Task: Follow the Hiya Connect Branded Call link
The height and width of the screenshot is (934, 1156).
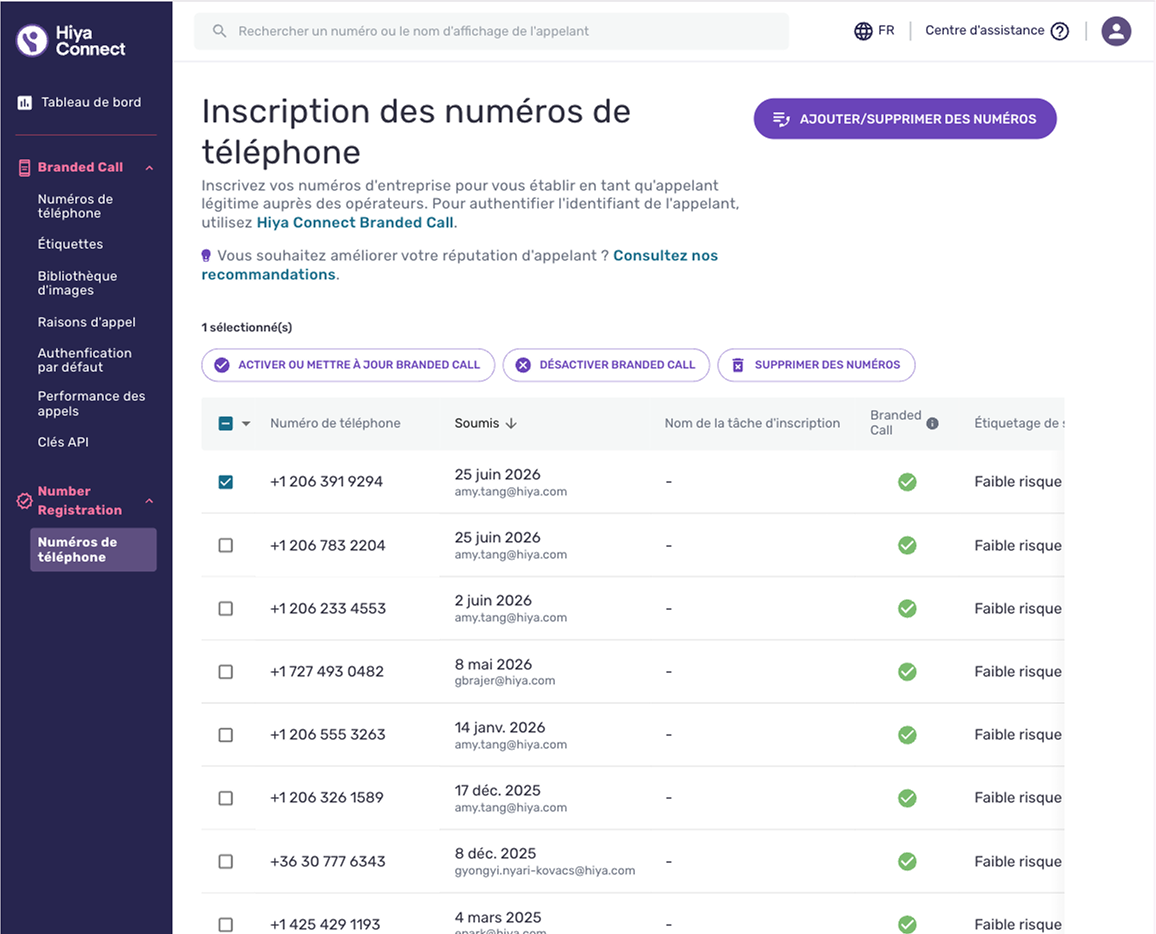Action: 355,223
